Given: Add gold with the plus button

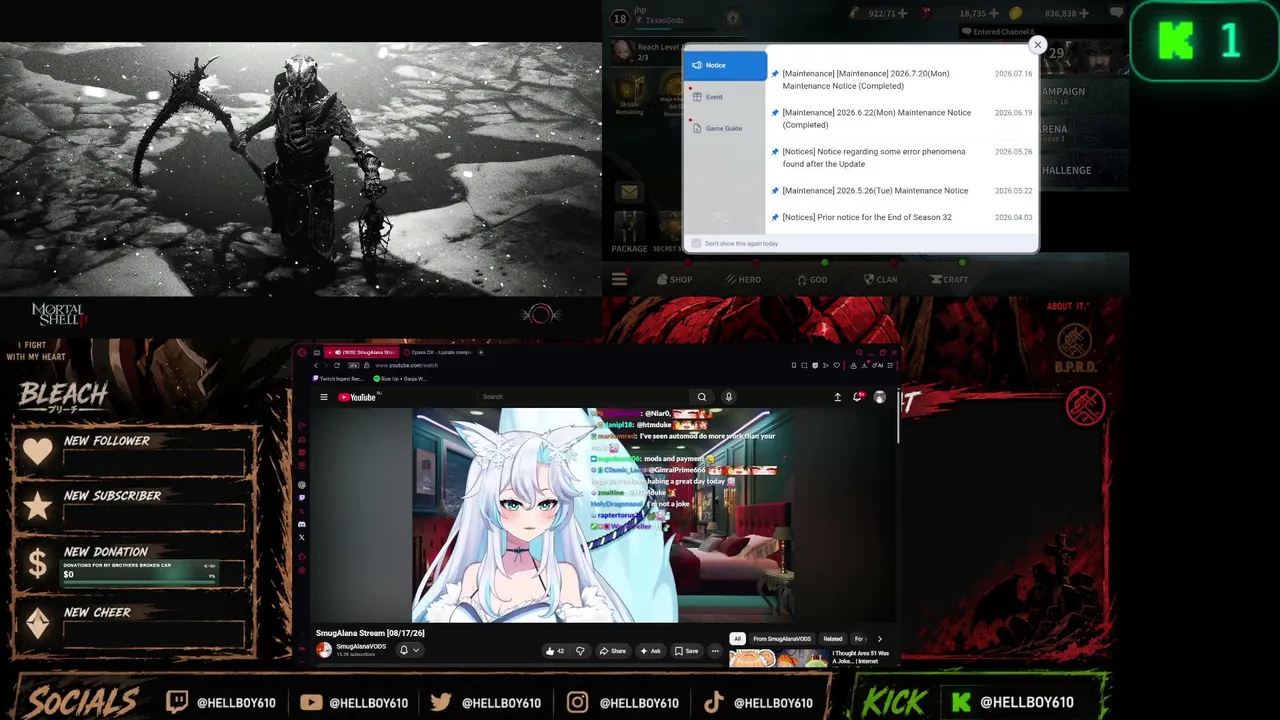Looking at the screenshot, I should point(1085,13).
